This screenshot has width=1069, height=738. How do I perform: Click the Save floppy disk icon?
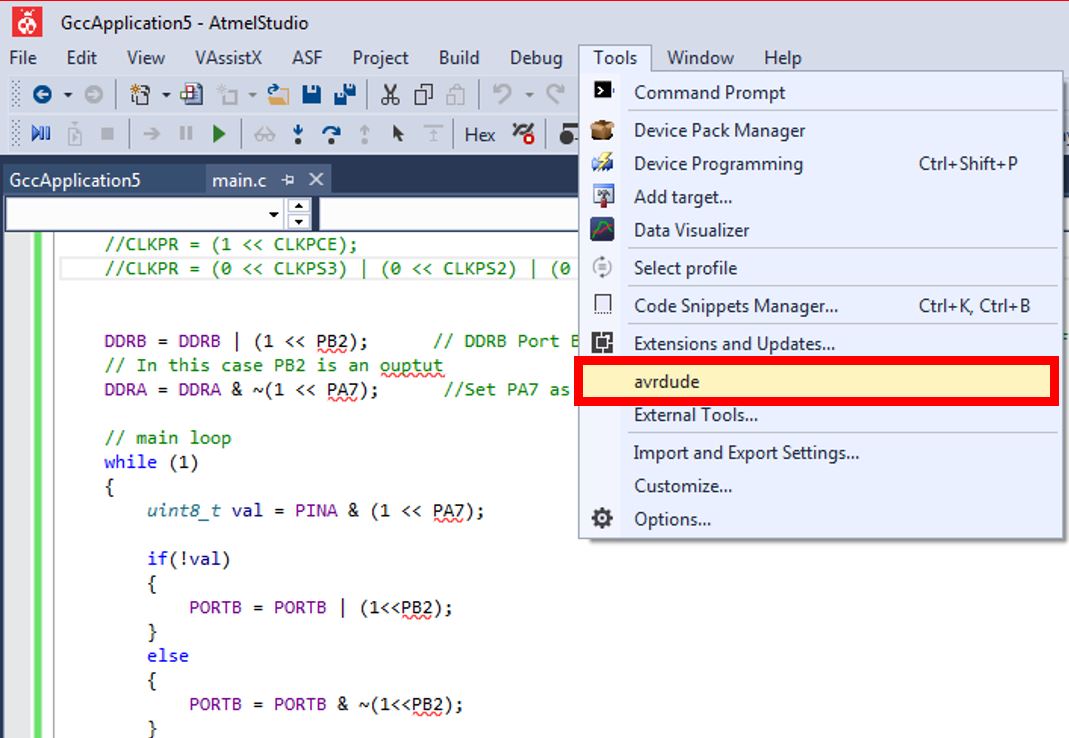pos(312,94)
